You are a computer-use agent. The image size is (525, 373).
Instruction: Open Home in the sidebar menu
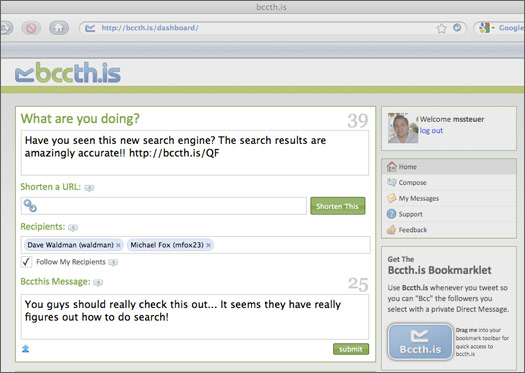click(449, 167)
